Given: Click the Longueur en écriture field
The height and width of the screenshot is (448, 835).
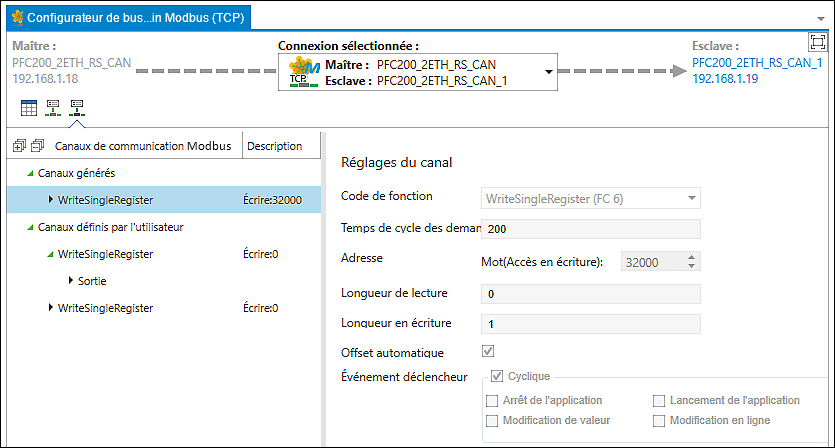Looking at the screenshot, I should (591, 324).
